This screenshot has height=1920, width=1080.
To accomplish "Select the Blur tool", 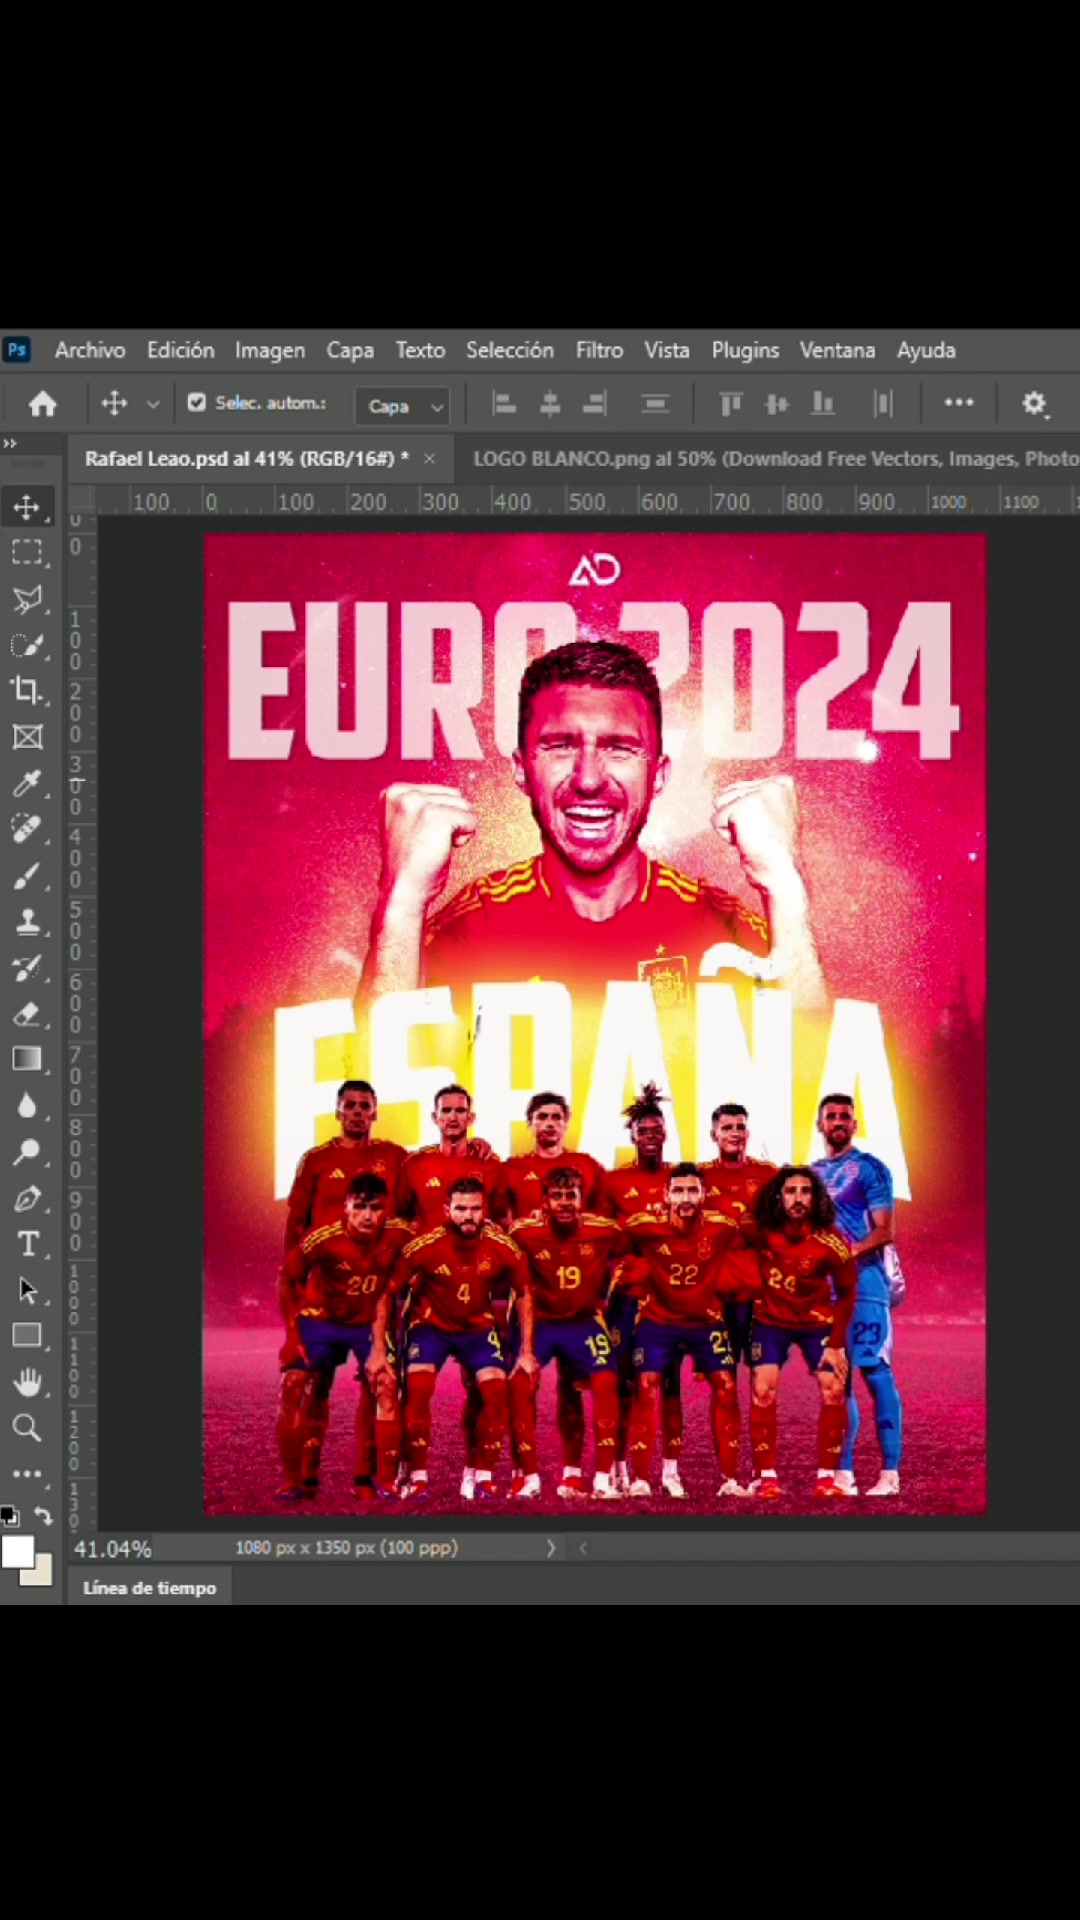I will coord(27,1106).
